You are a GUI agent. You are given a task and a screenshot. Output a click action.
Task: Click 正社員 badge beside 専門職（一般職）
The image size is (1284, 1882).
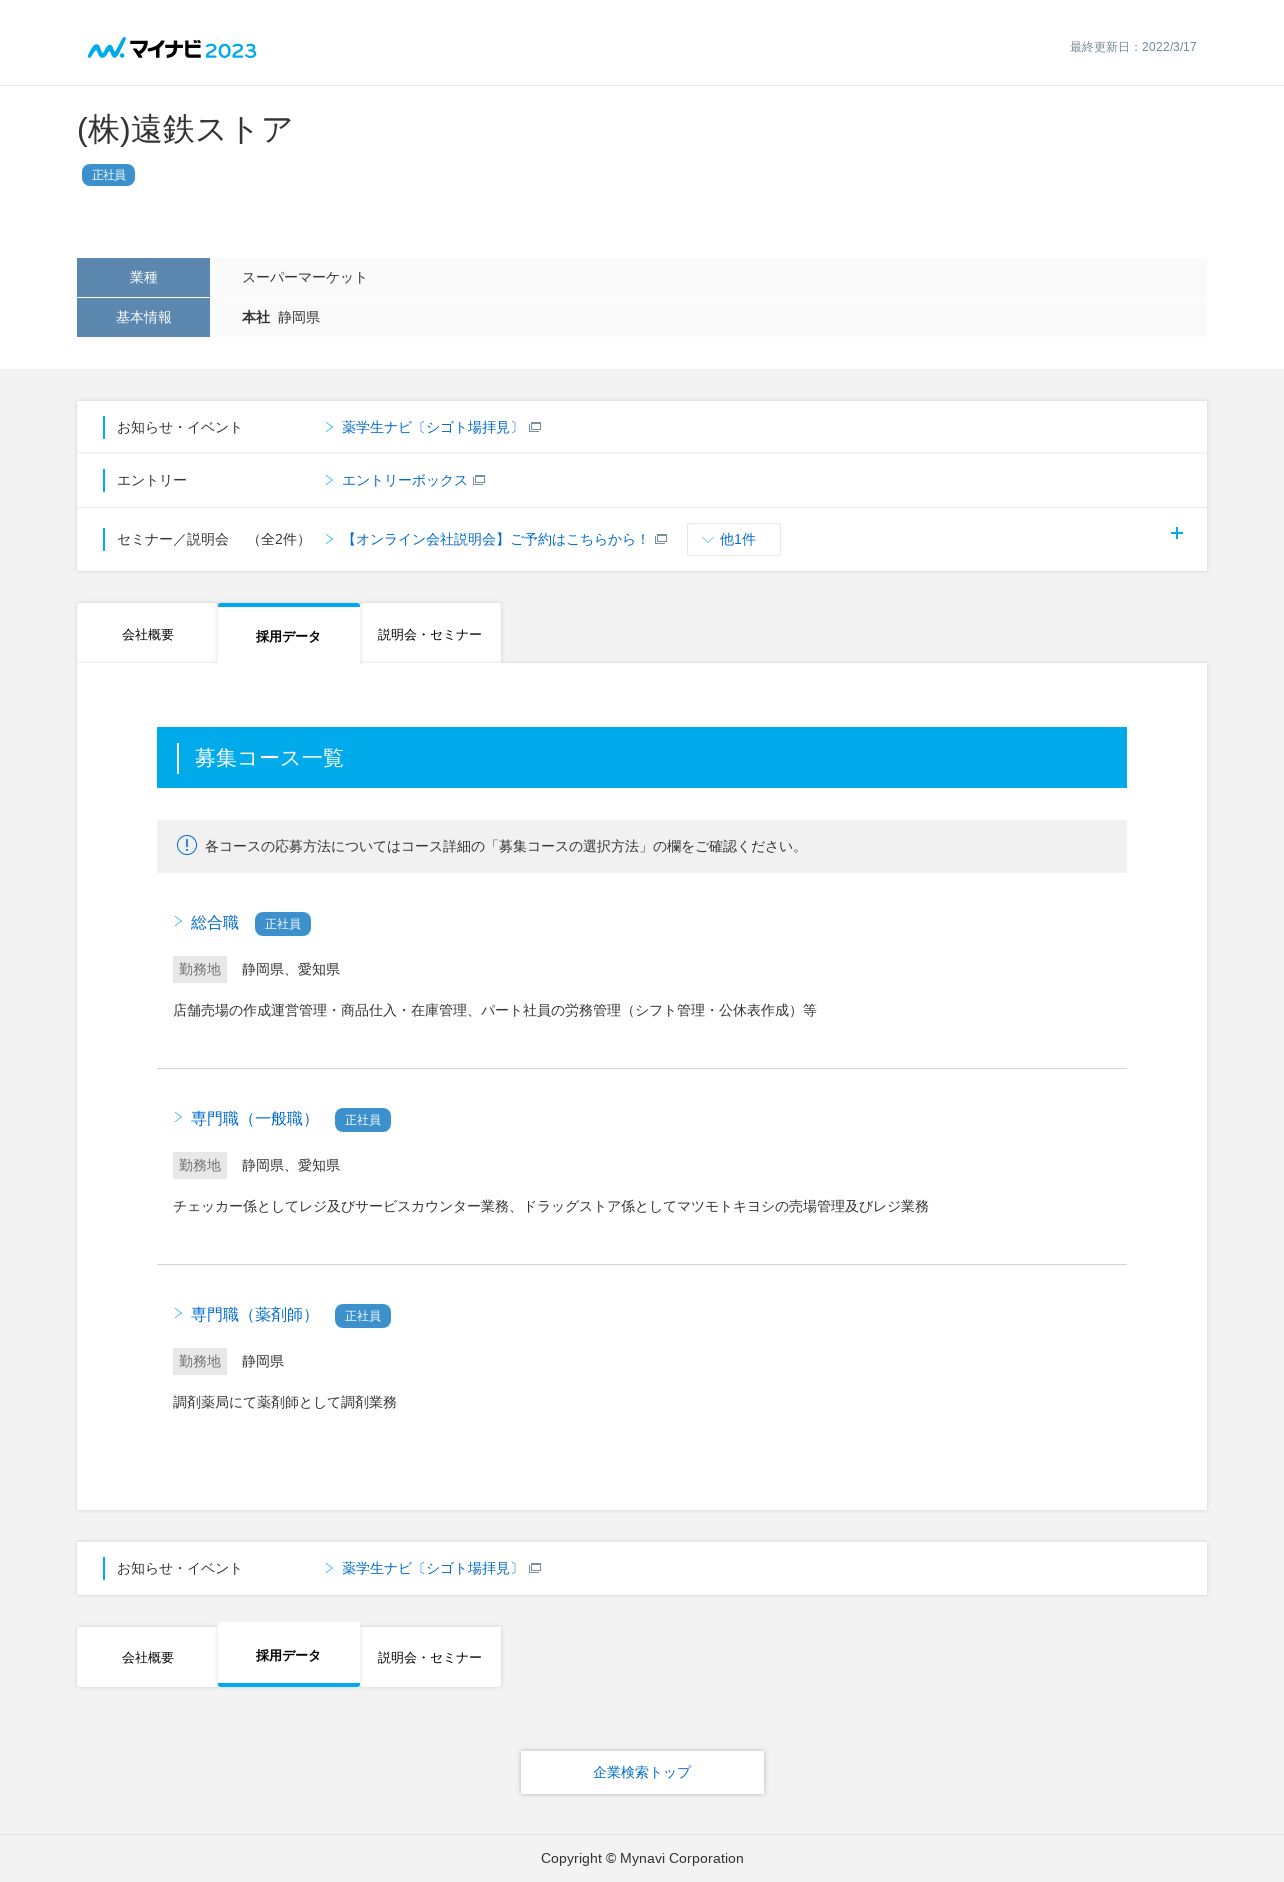363,1120
